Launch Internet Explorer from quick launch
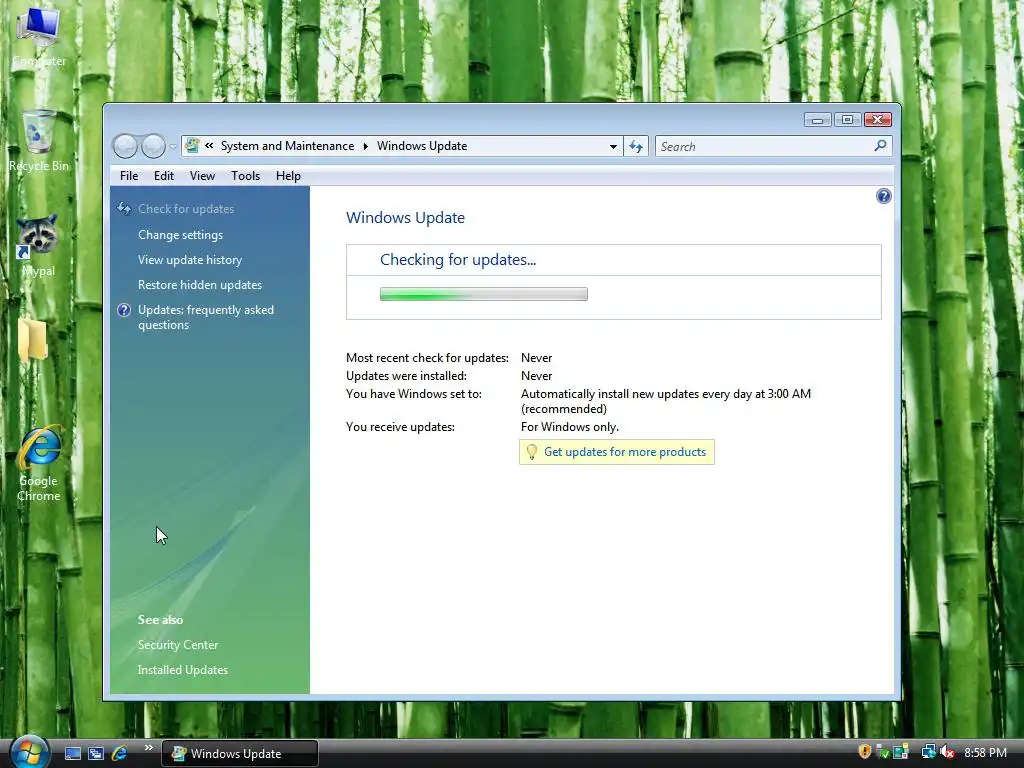The width and height of the screenshot is (1024, 768). pyautogui.click(x=120, y=753)
